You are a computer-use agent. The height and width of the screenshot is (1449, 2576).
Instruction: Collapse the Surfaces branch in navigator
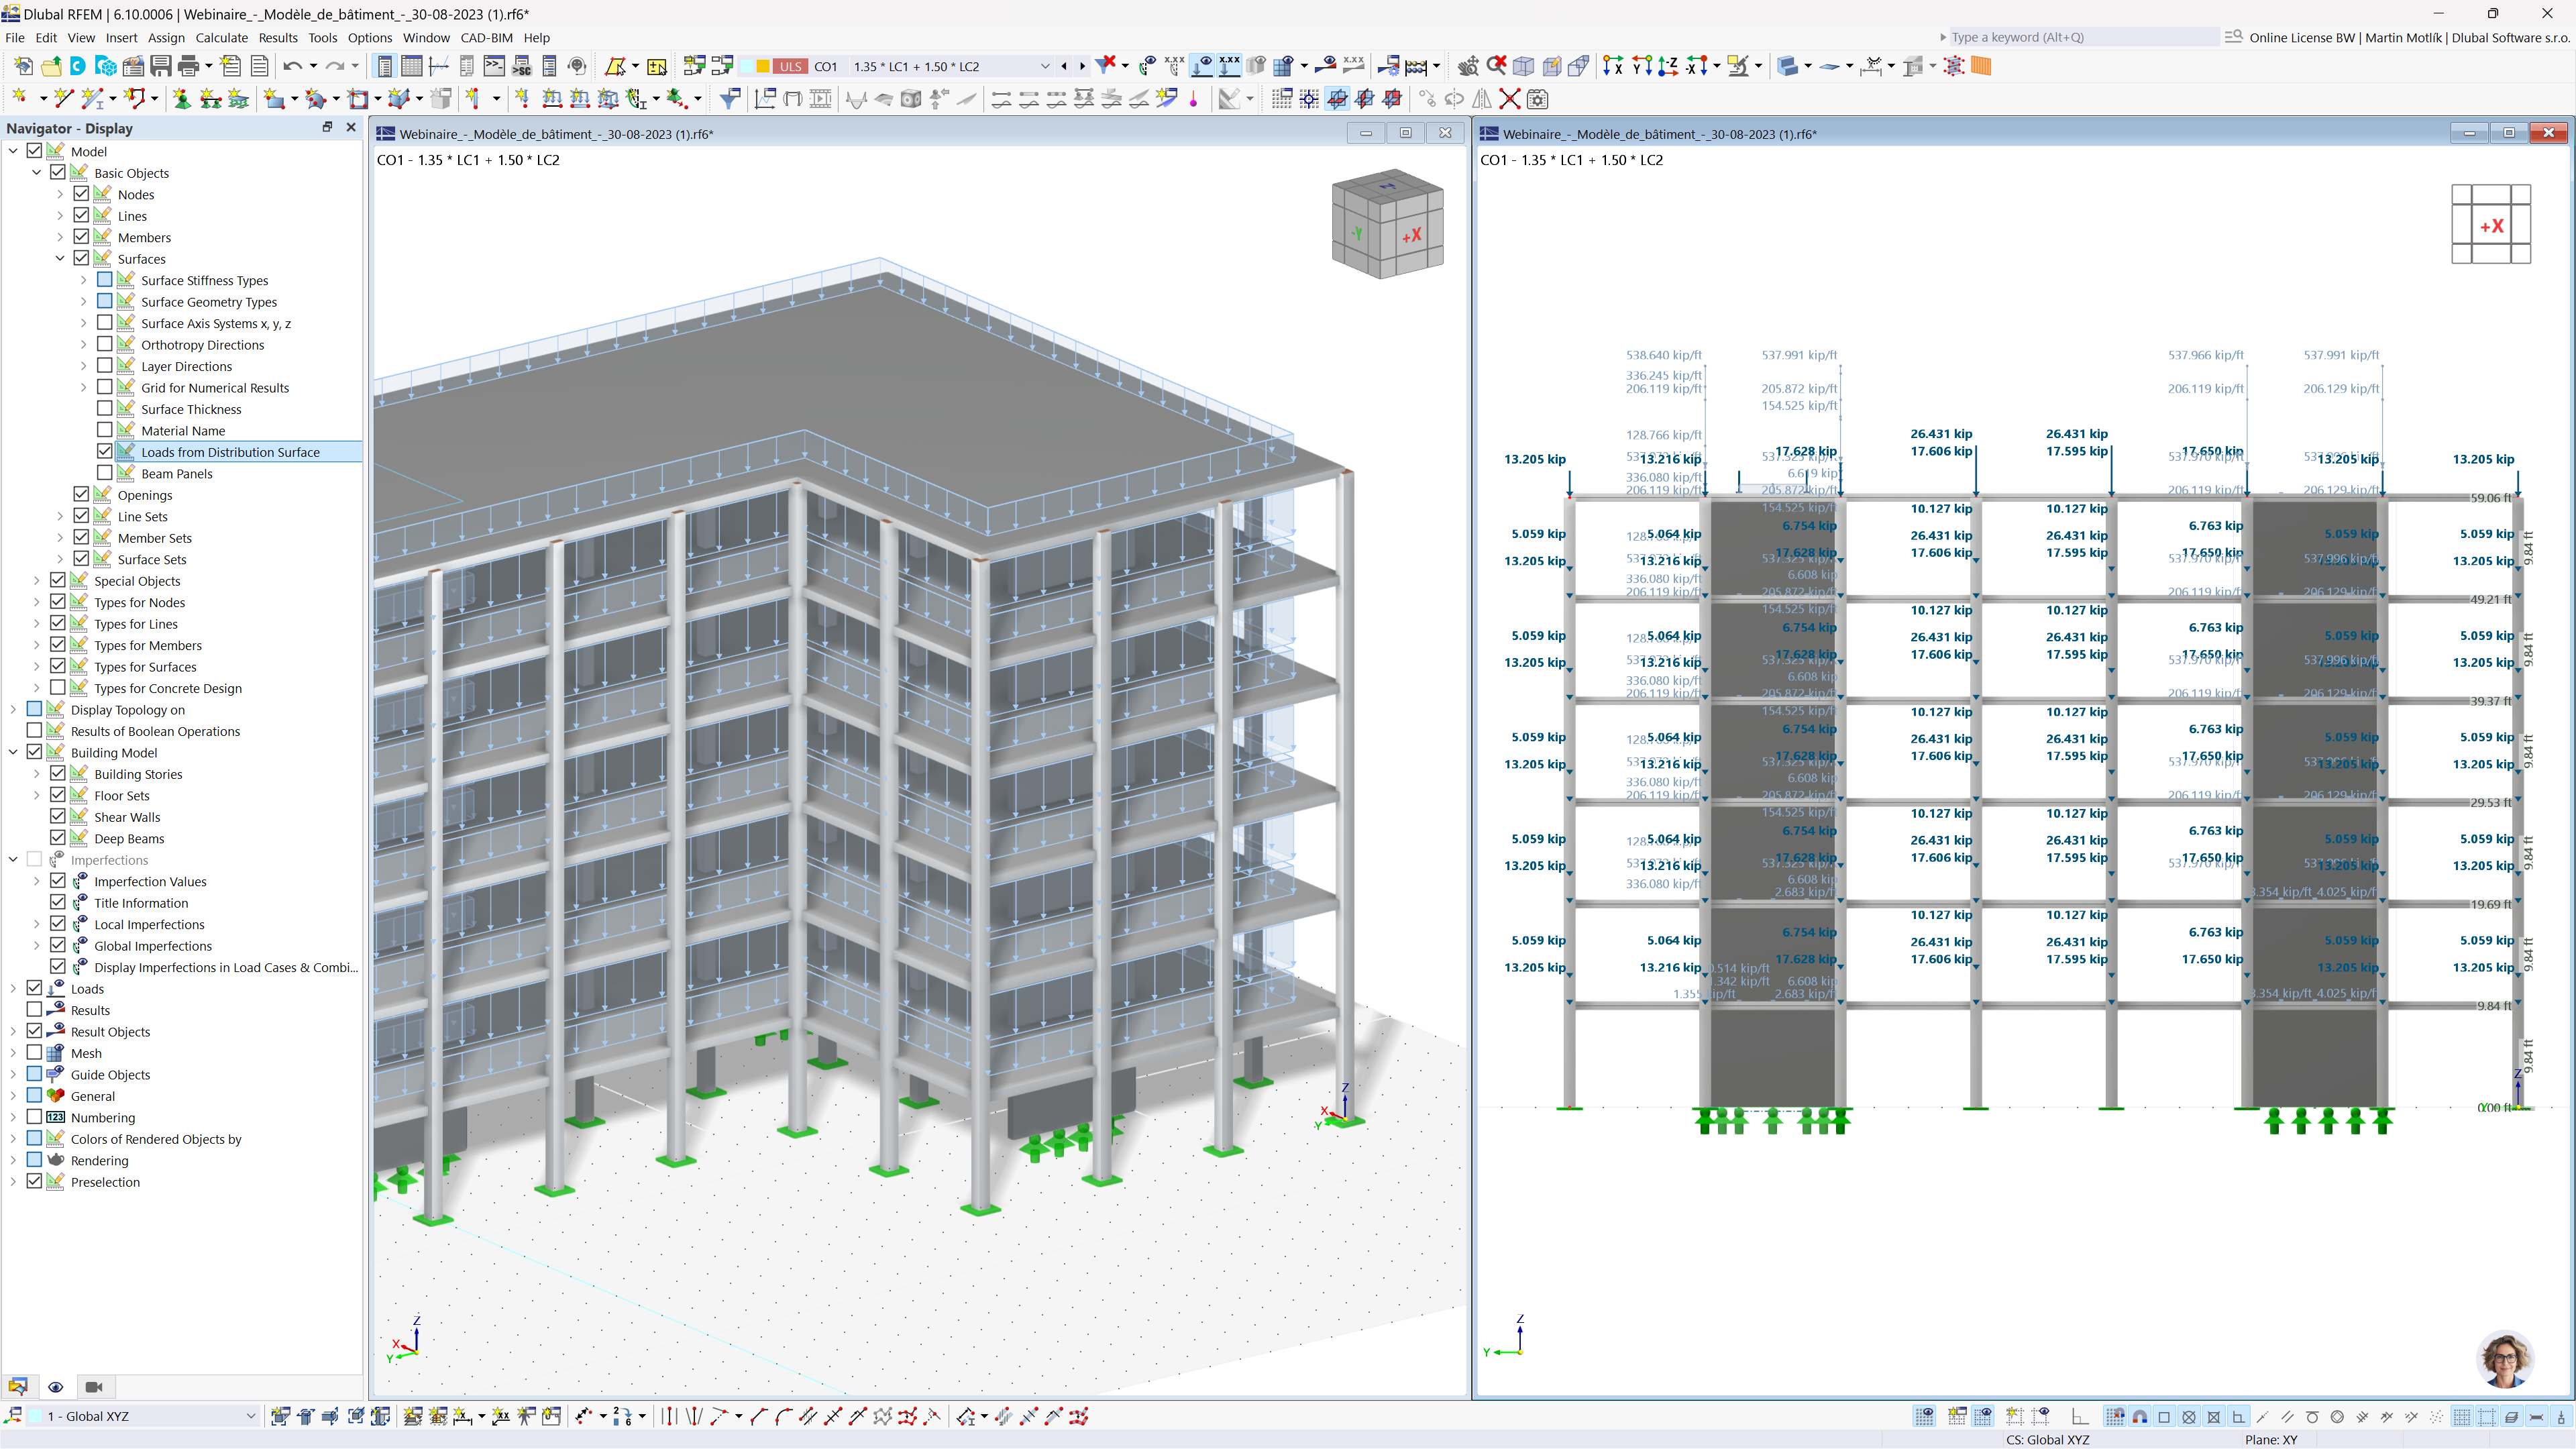59,258
